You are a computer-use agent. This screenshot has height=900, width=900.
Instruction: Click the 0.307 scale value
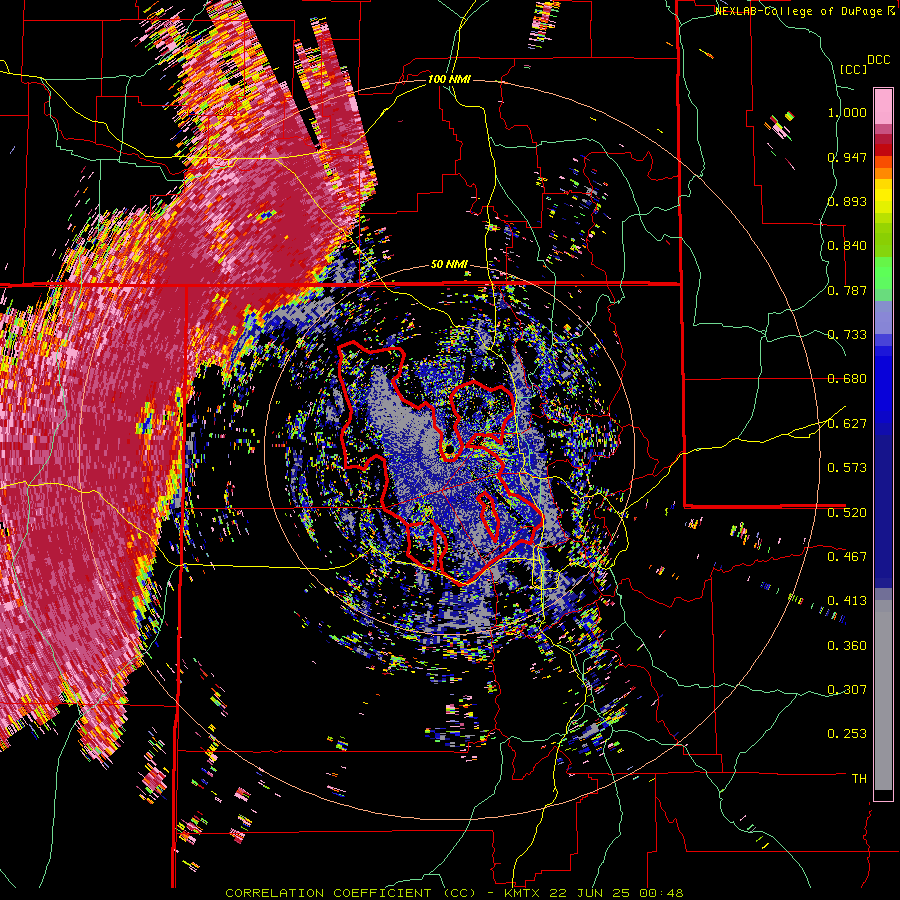847,690
